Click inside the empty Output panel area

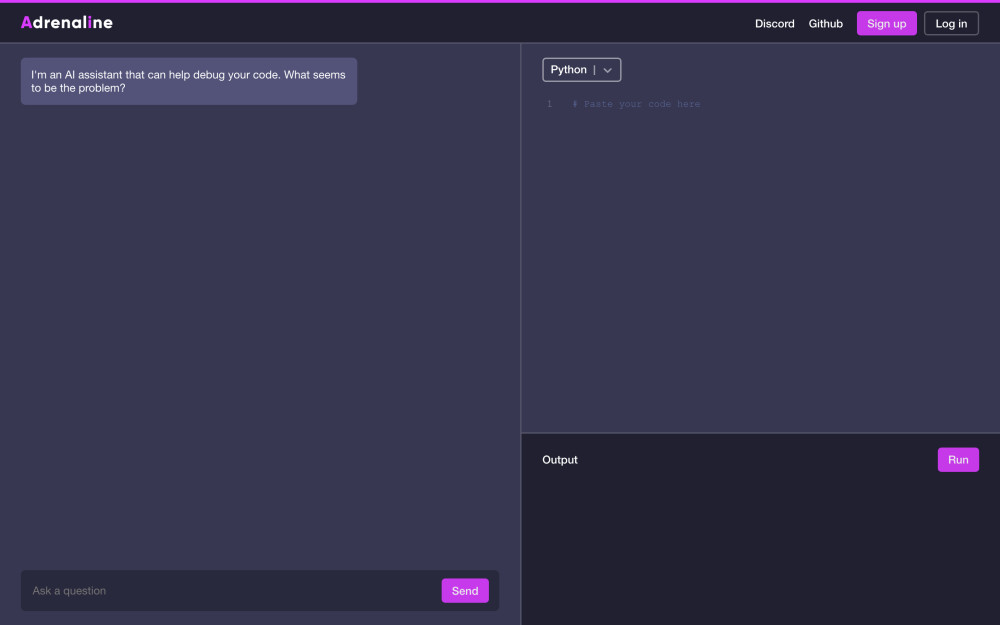[x=760, y=550]
